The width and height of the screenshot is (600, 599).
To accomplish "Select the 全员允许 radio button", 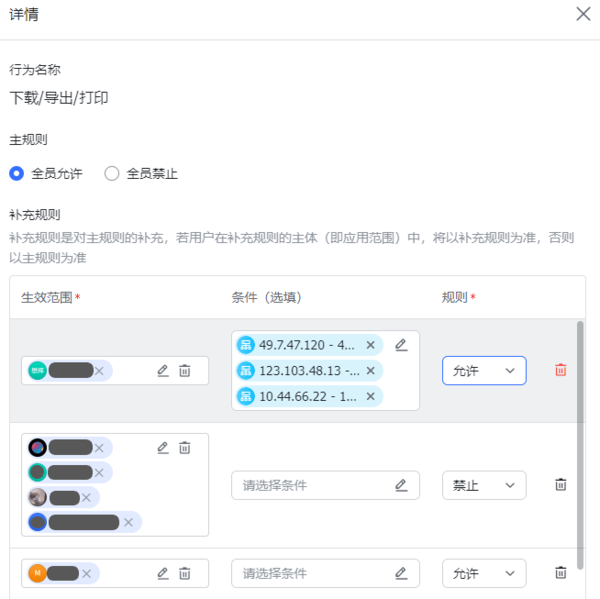I will tap(16, 173).
